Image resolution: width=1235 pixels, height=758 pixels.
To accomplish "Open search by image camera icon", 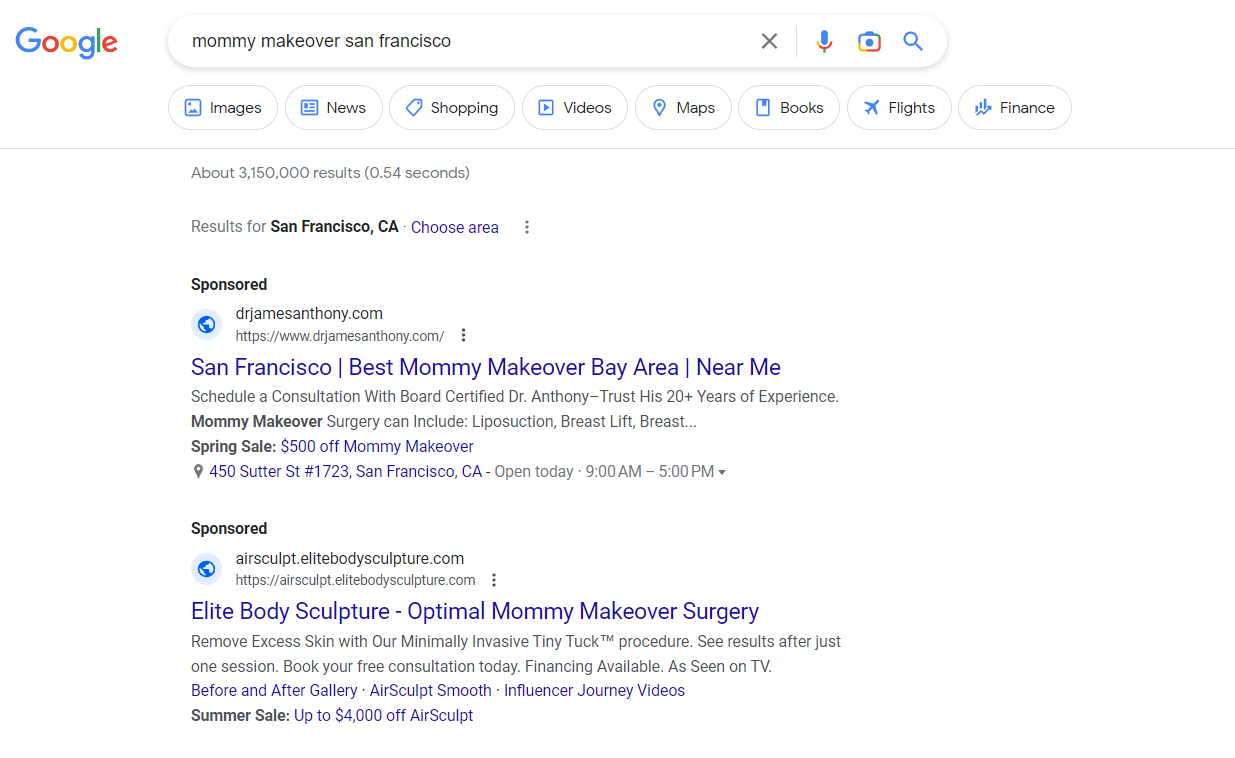I will coord(869,41).
